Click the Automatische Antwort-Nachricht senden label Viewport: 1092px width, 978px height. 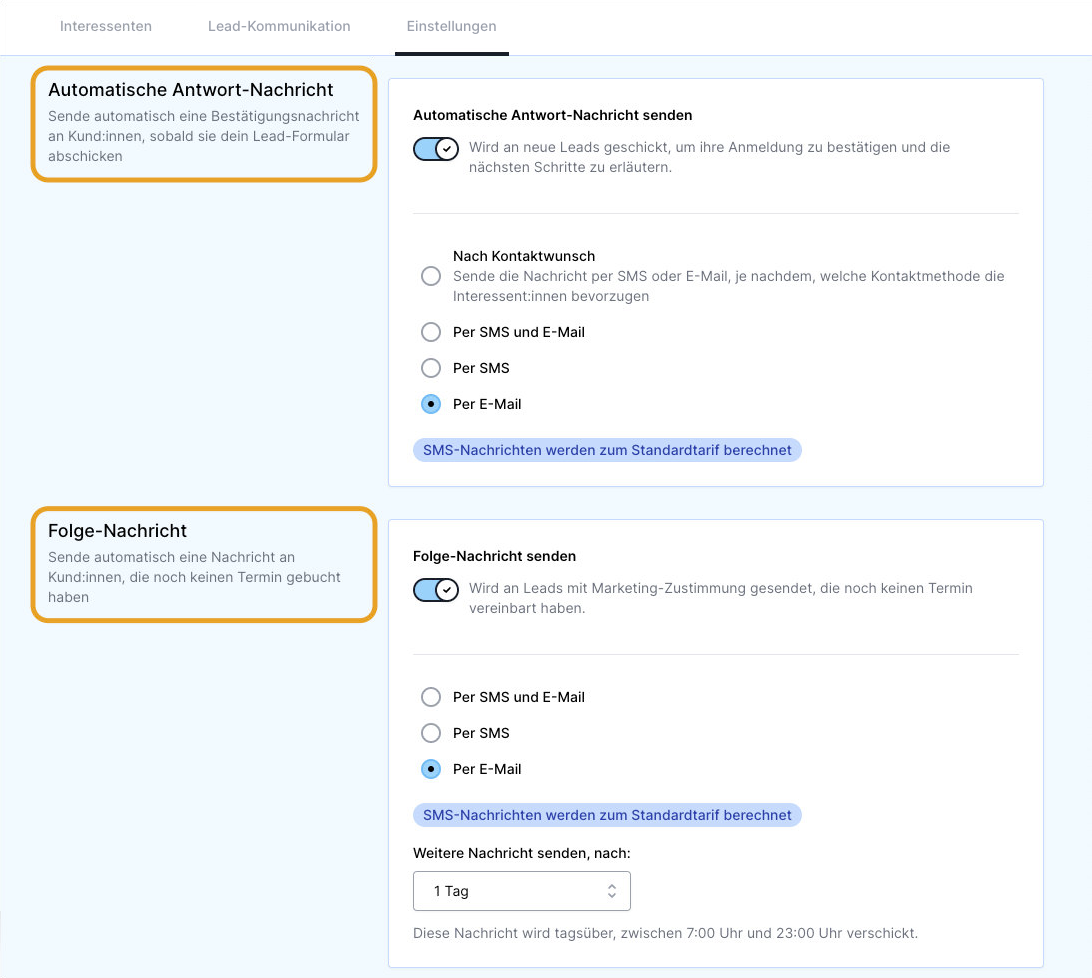(x=552, y=116)
